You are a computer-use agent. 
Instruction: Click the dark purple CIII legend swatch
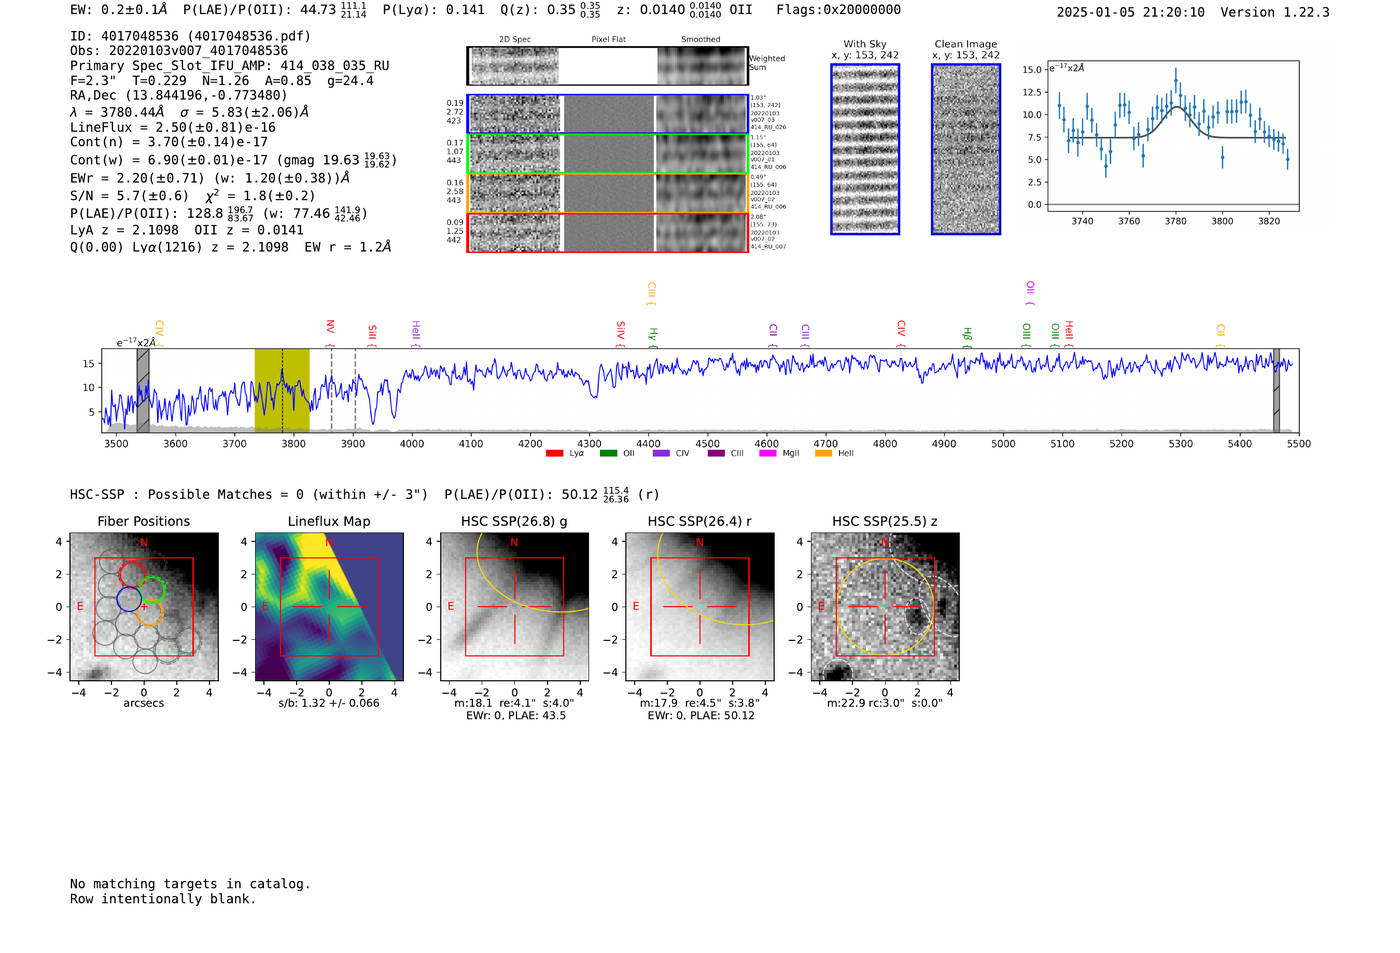click(x=716, y=454)
